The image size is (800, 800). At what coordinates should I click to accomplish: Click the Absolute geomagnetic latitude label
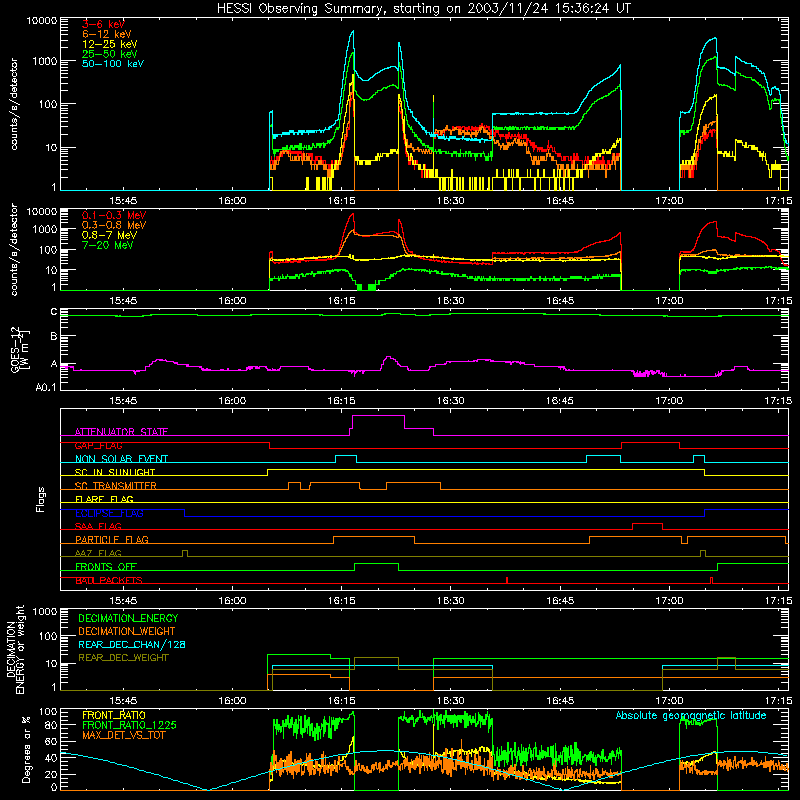(x=691, y=716)
